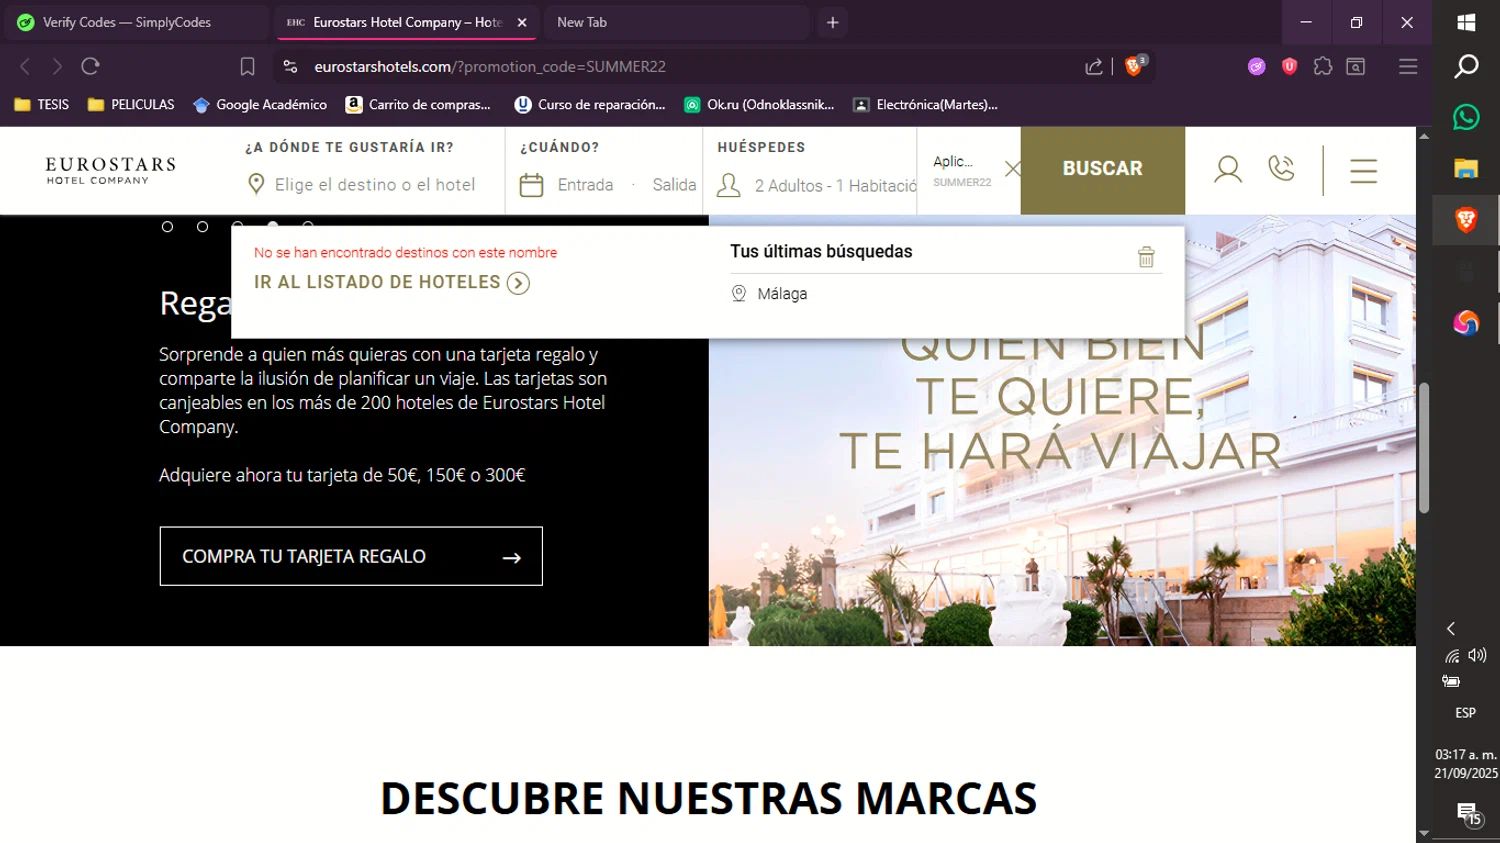1500x843 pixels.
Task: Select the first carousel slide dot
Action: (167, 227)
